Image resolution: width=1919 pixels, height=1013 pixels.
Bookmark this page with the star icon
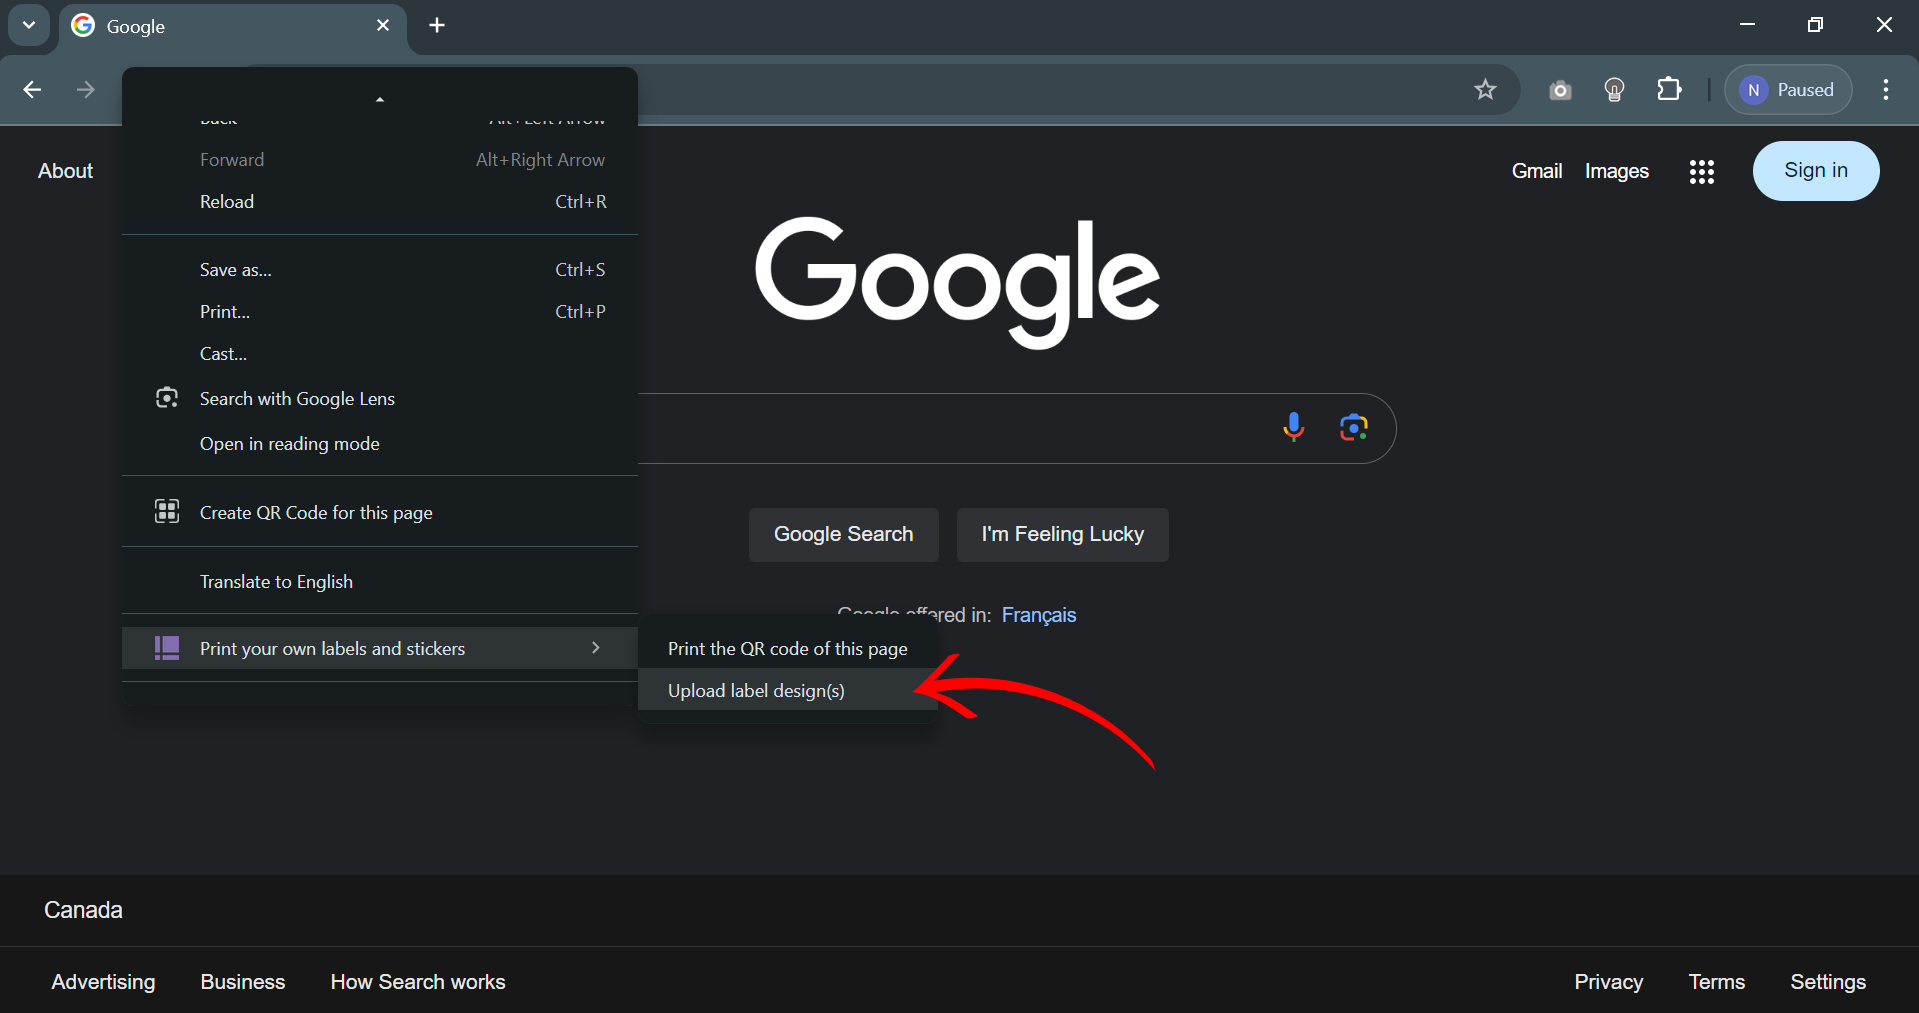coord(1485,90)
